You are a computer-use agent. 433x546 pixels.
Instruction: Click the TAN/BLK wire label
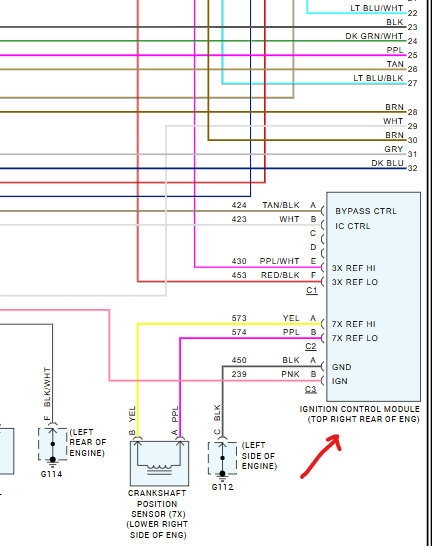[x=281, y=205]
